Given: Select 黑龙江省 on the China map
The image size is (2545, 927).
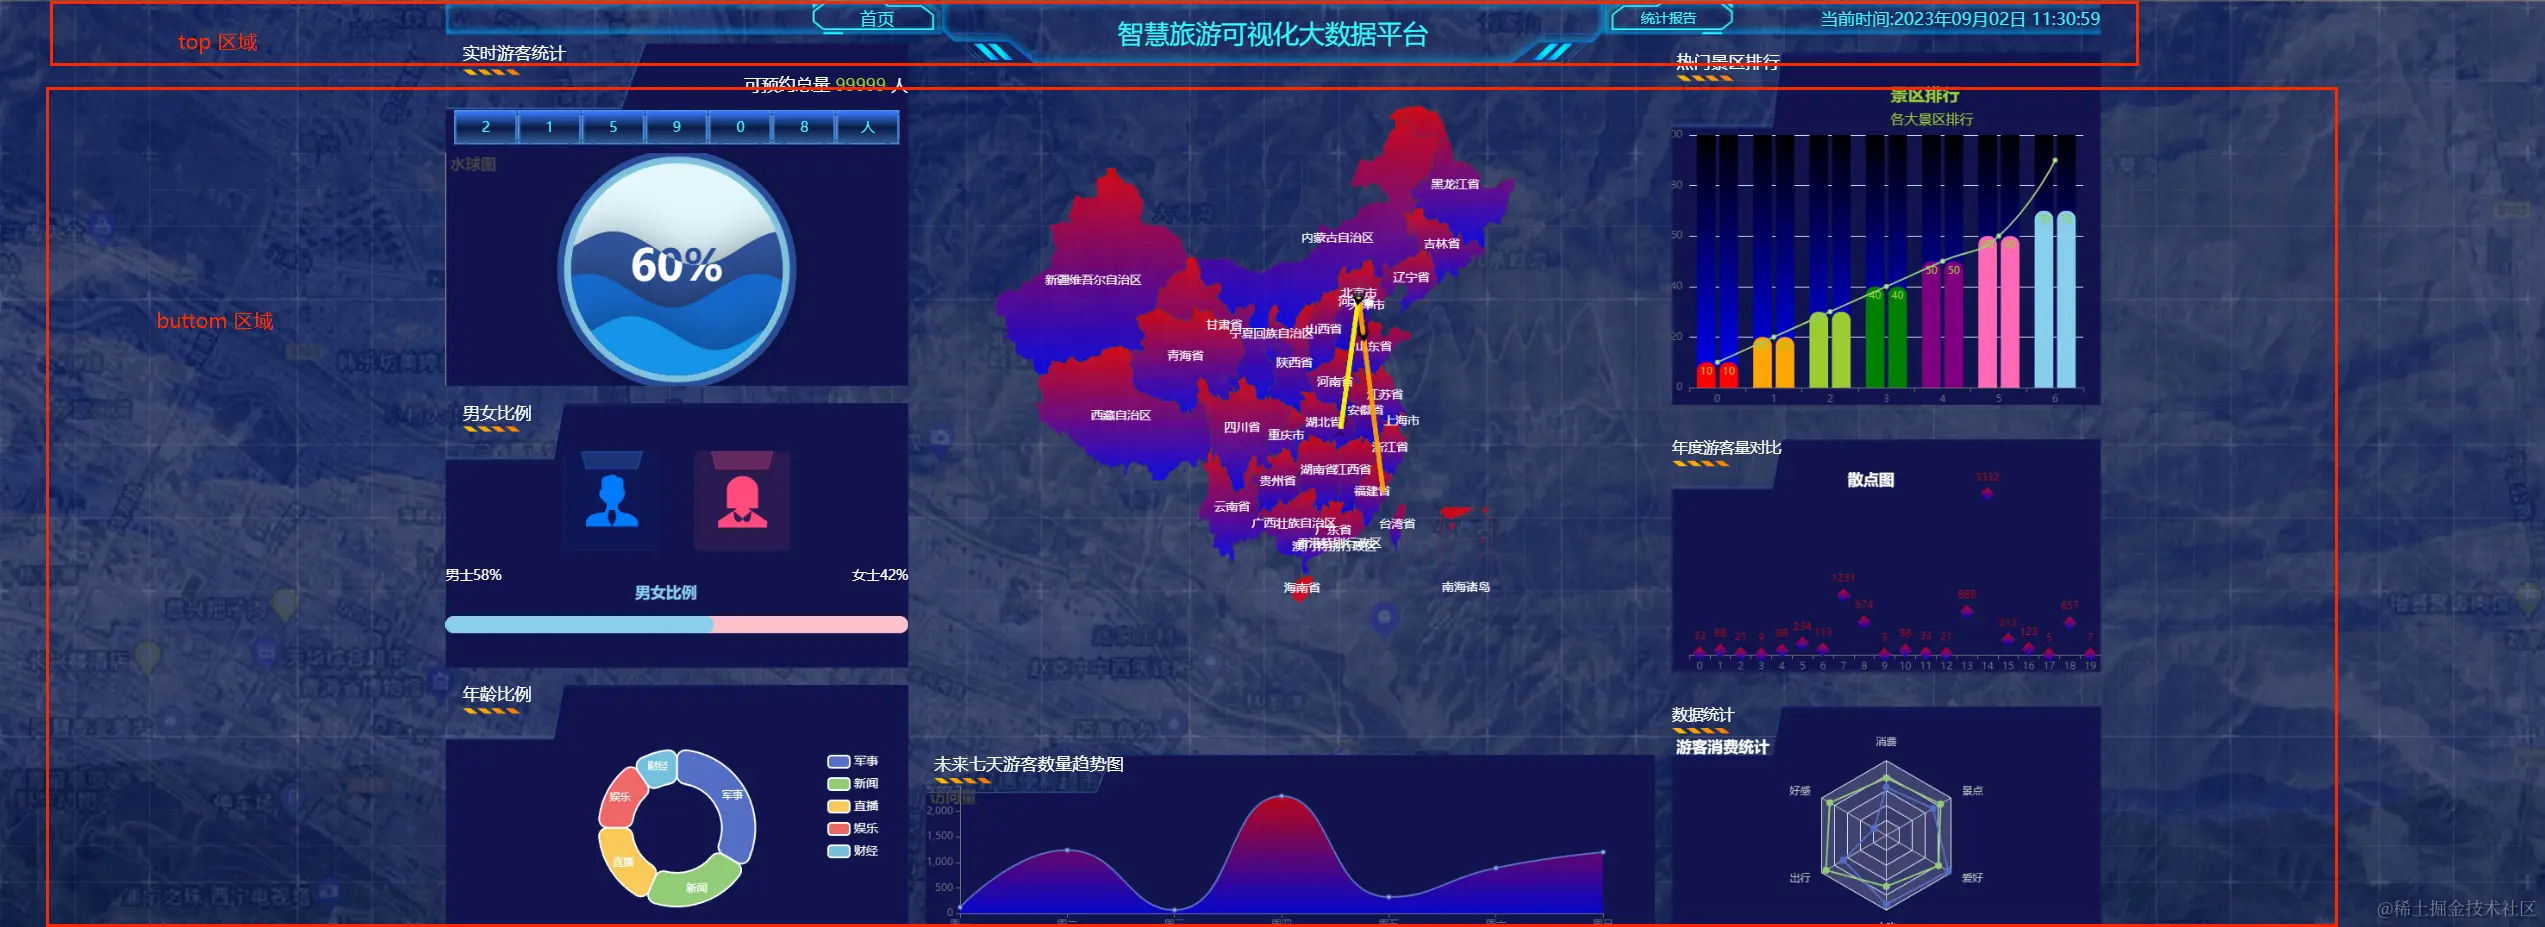Looking at the screenshot, I should tap(1454, 184).
